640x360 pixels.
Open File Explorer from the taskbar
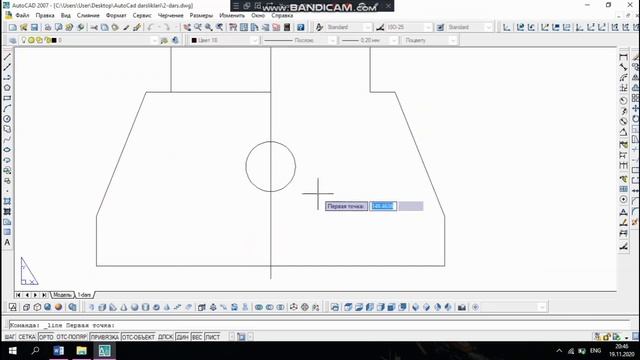[81, 351]
